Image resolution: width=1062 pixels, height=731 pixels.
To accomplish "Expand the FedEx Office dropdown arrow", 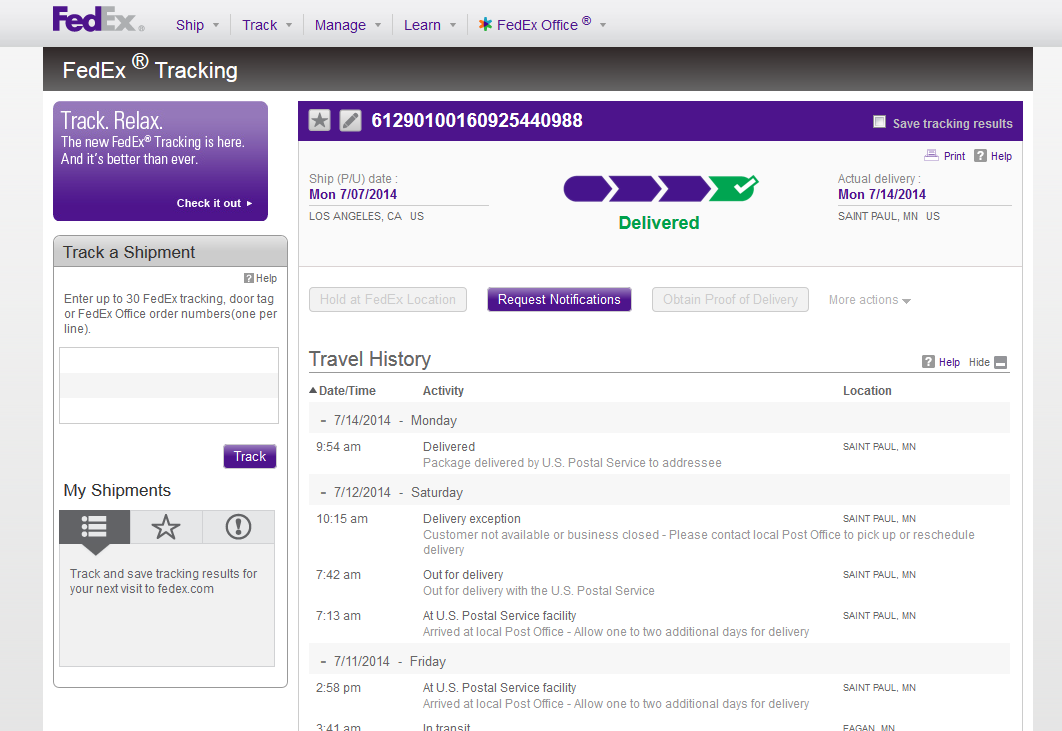I will tap(603, 25).
